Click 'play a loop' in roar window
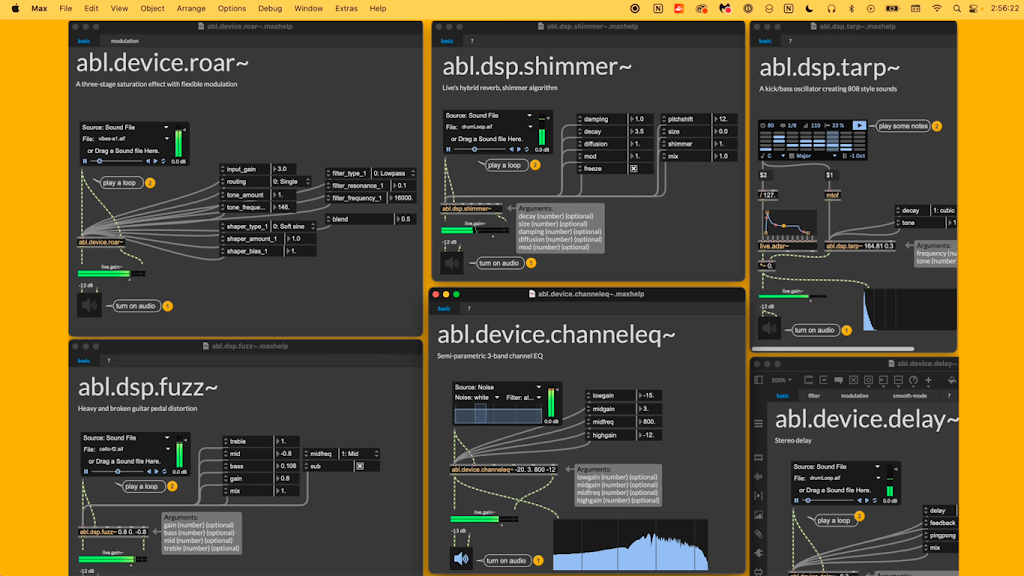1024x576 pixels. pos(119,183)
